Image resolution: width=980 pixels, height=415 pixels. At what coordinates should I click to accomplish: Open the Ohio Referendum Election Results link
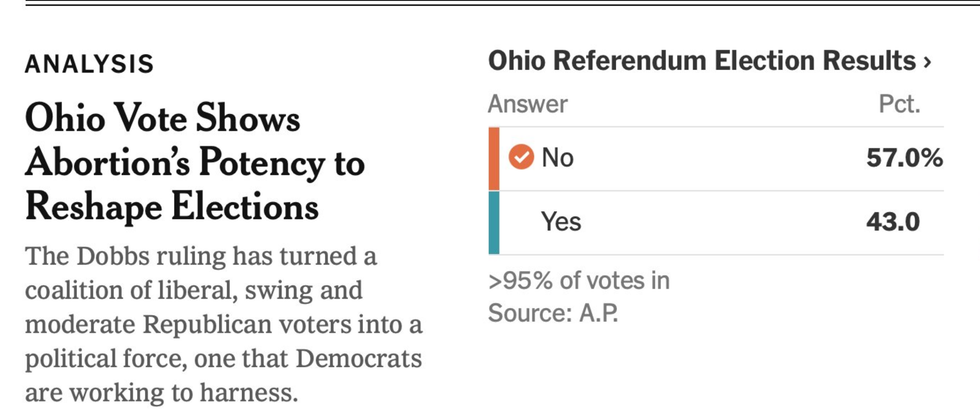(x=700, y=61)
